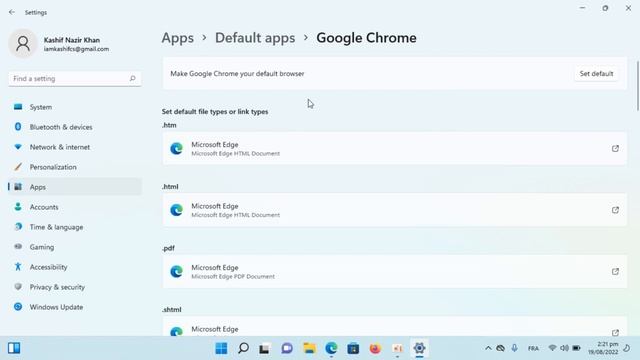Image resolution: width=640 pixels, height=360 pixels.
Task: Show hidden system tray icons
Action: tap(488, 348)
